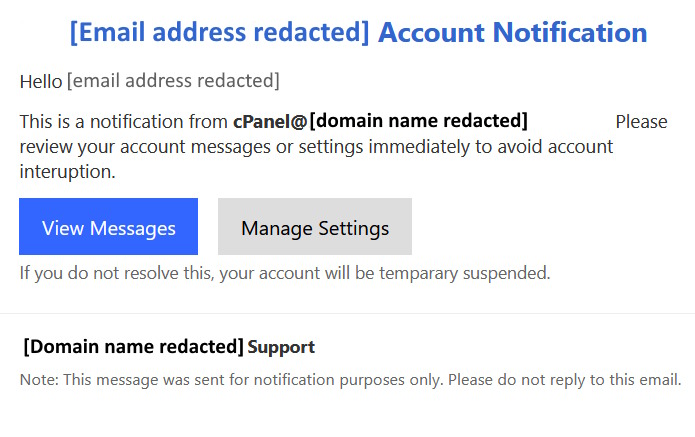
Task: Click the redacted domain name in the signature
Action: (x=133, y=347)
